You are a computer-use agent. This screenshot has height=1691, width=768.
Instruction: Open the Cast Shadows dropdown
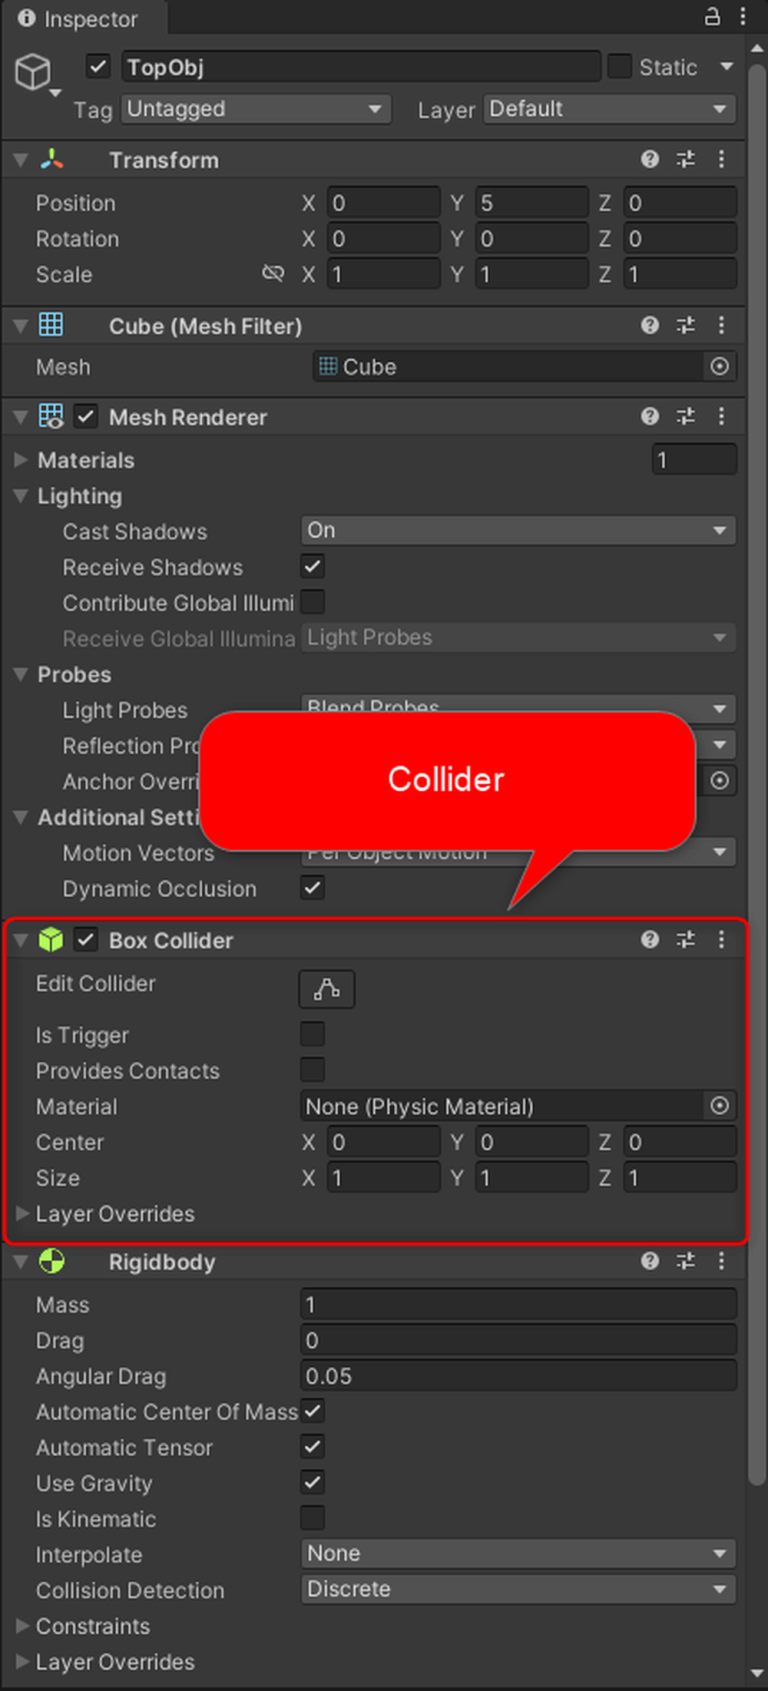(517, 530)
